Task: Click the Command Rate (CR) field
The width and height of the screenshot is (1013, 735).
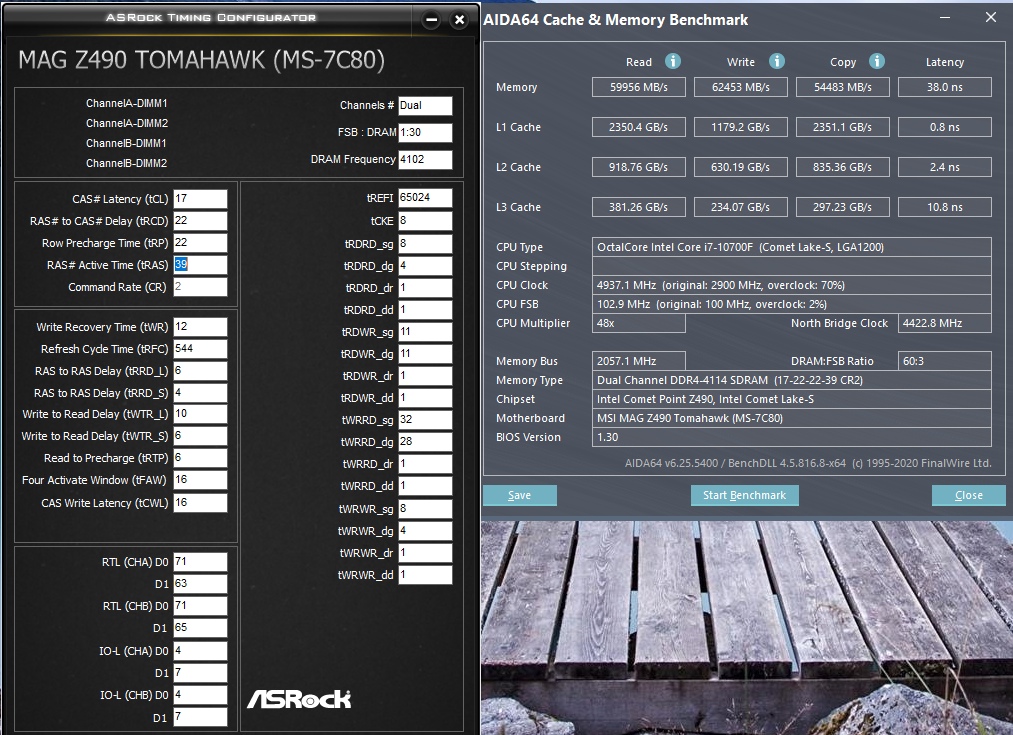Action: [x=200, y=287]
